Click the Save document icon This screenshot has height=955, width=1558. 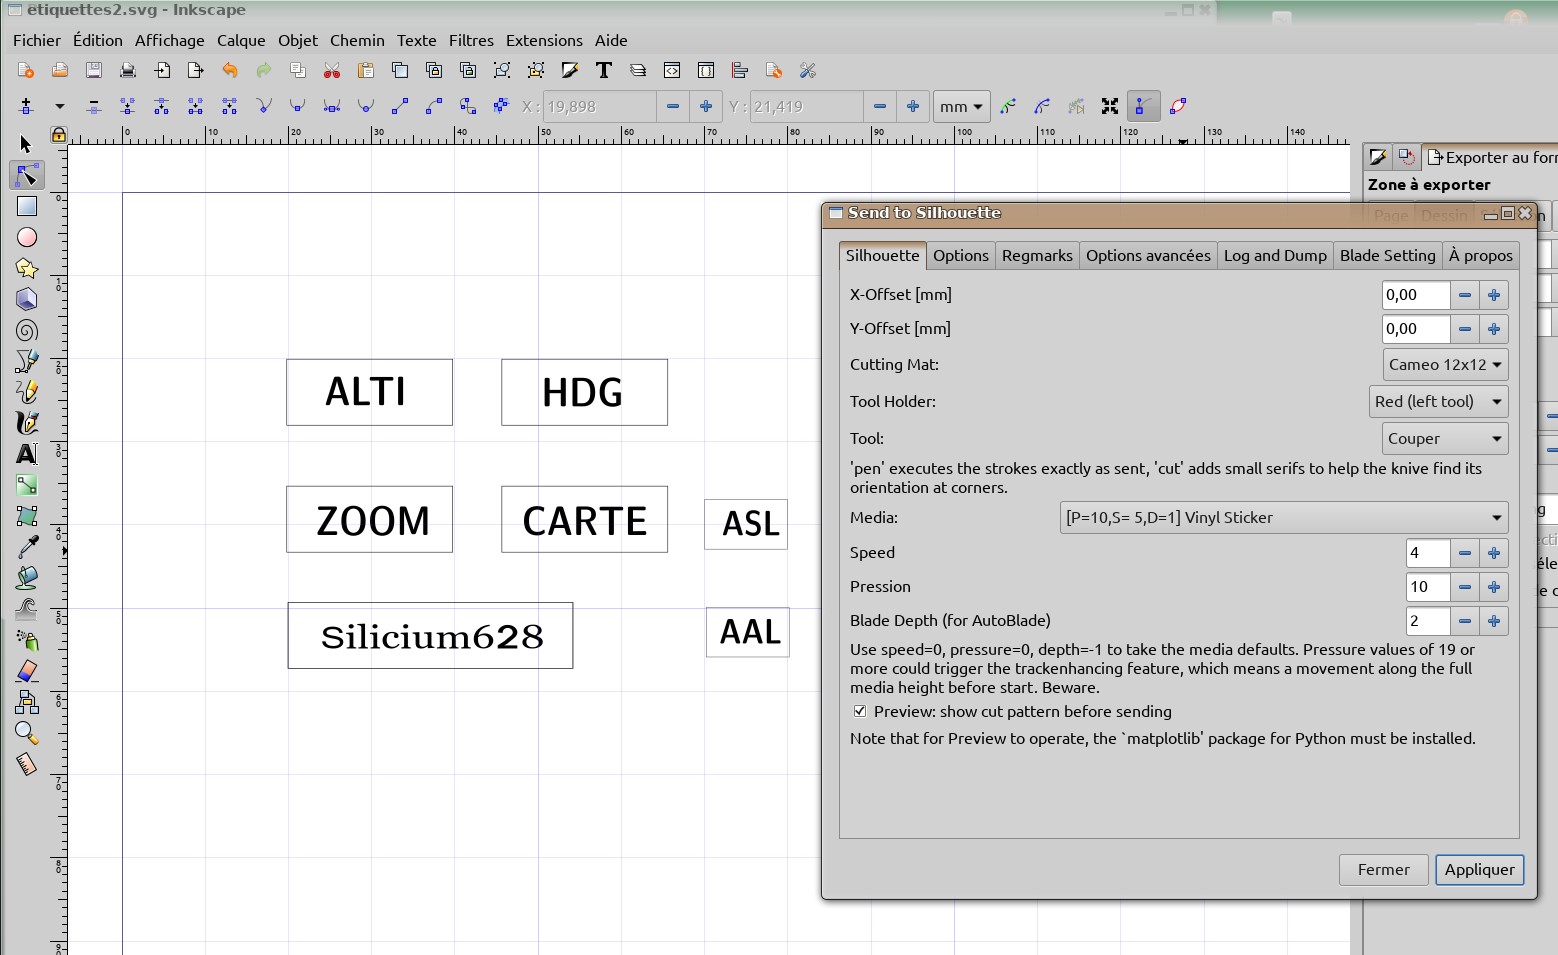click(x=94, y=70)
